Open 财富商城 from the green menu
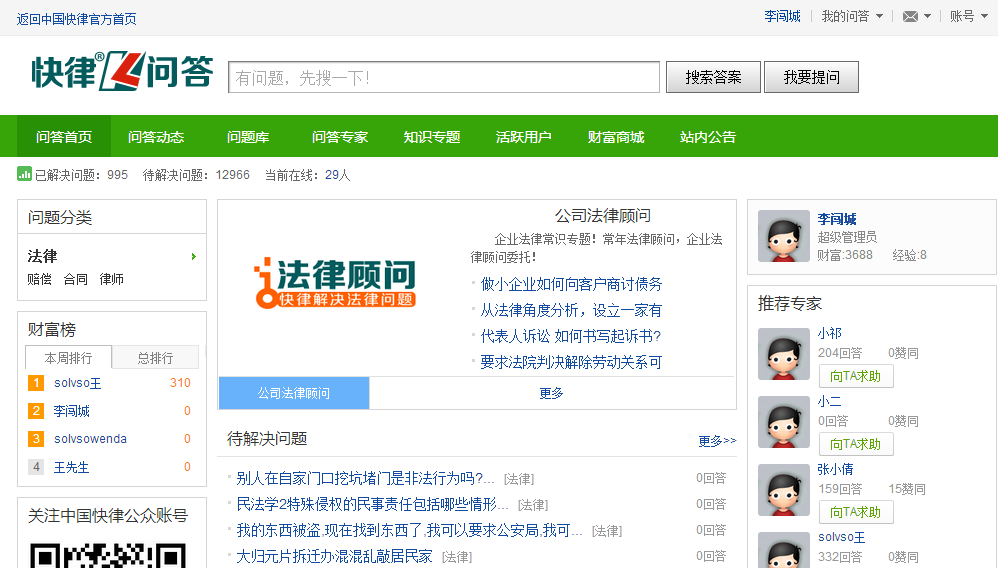Viewport: 998px width, 568px height. point(616,137)
